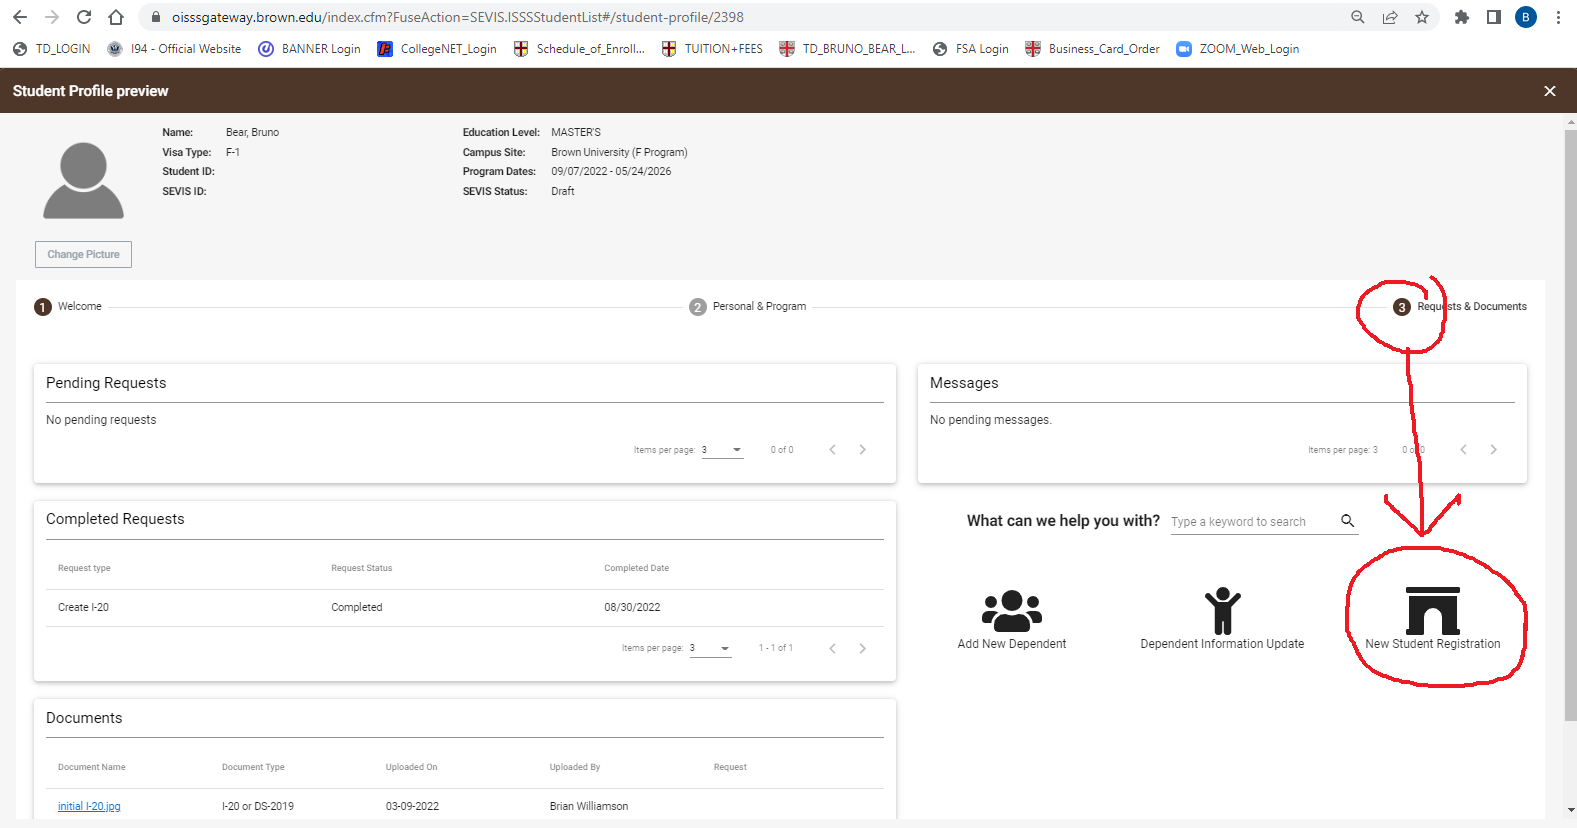1577x828 pixels.
Task: Go to next page of Messages
Action: [1494, 450]
